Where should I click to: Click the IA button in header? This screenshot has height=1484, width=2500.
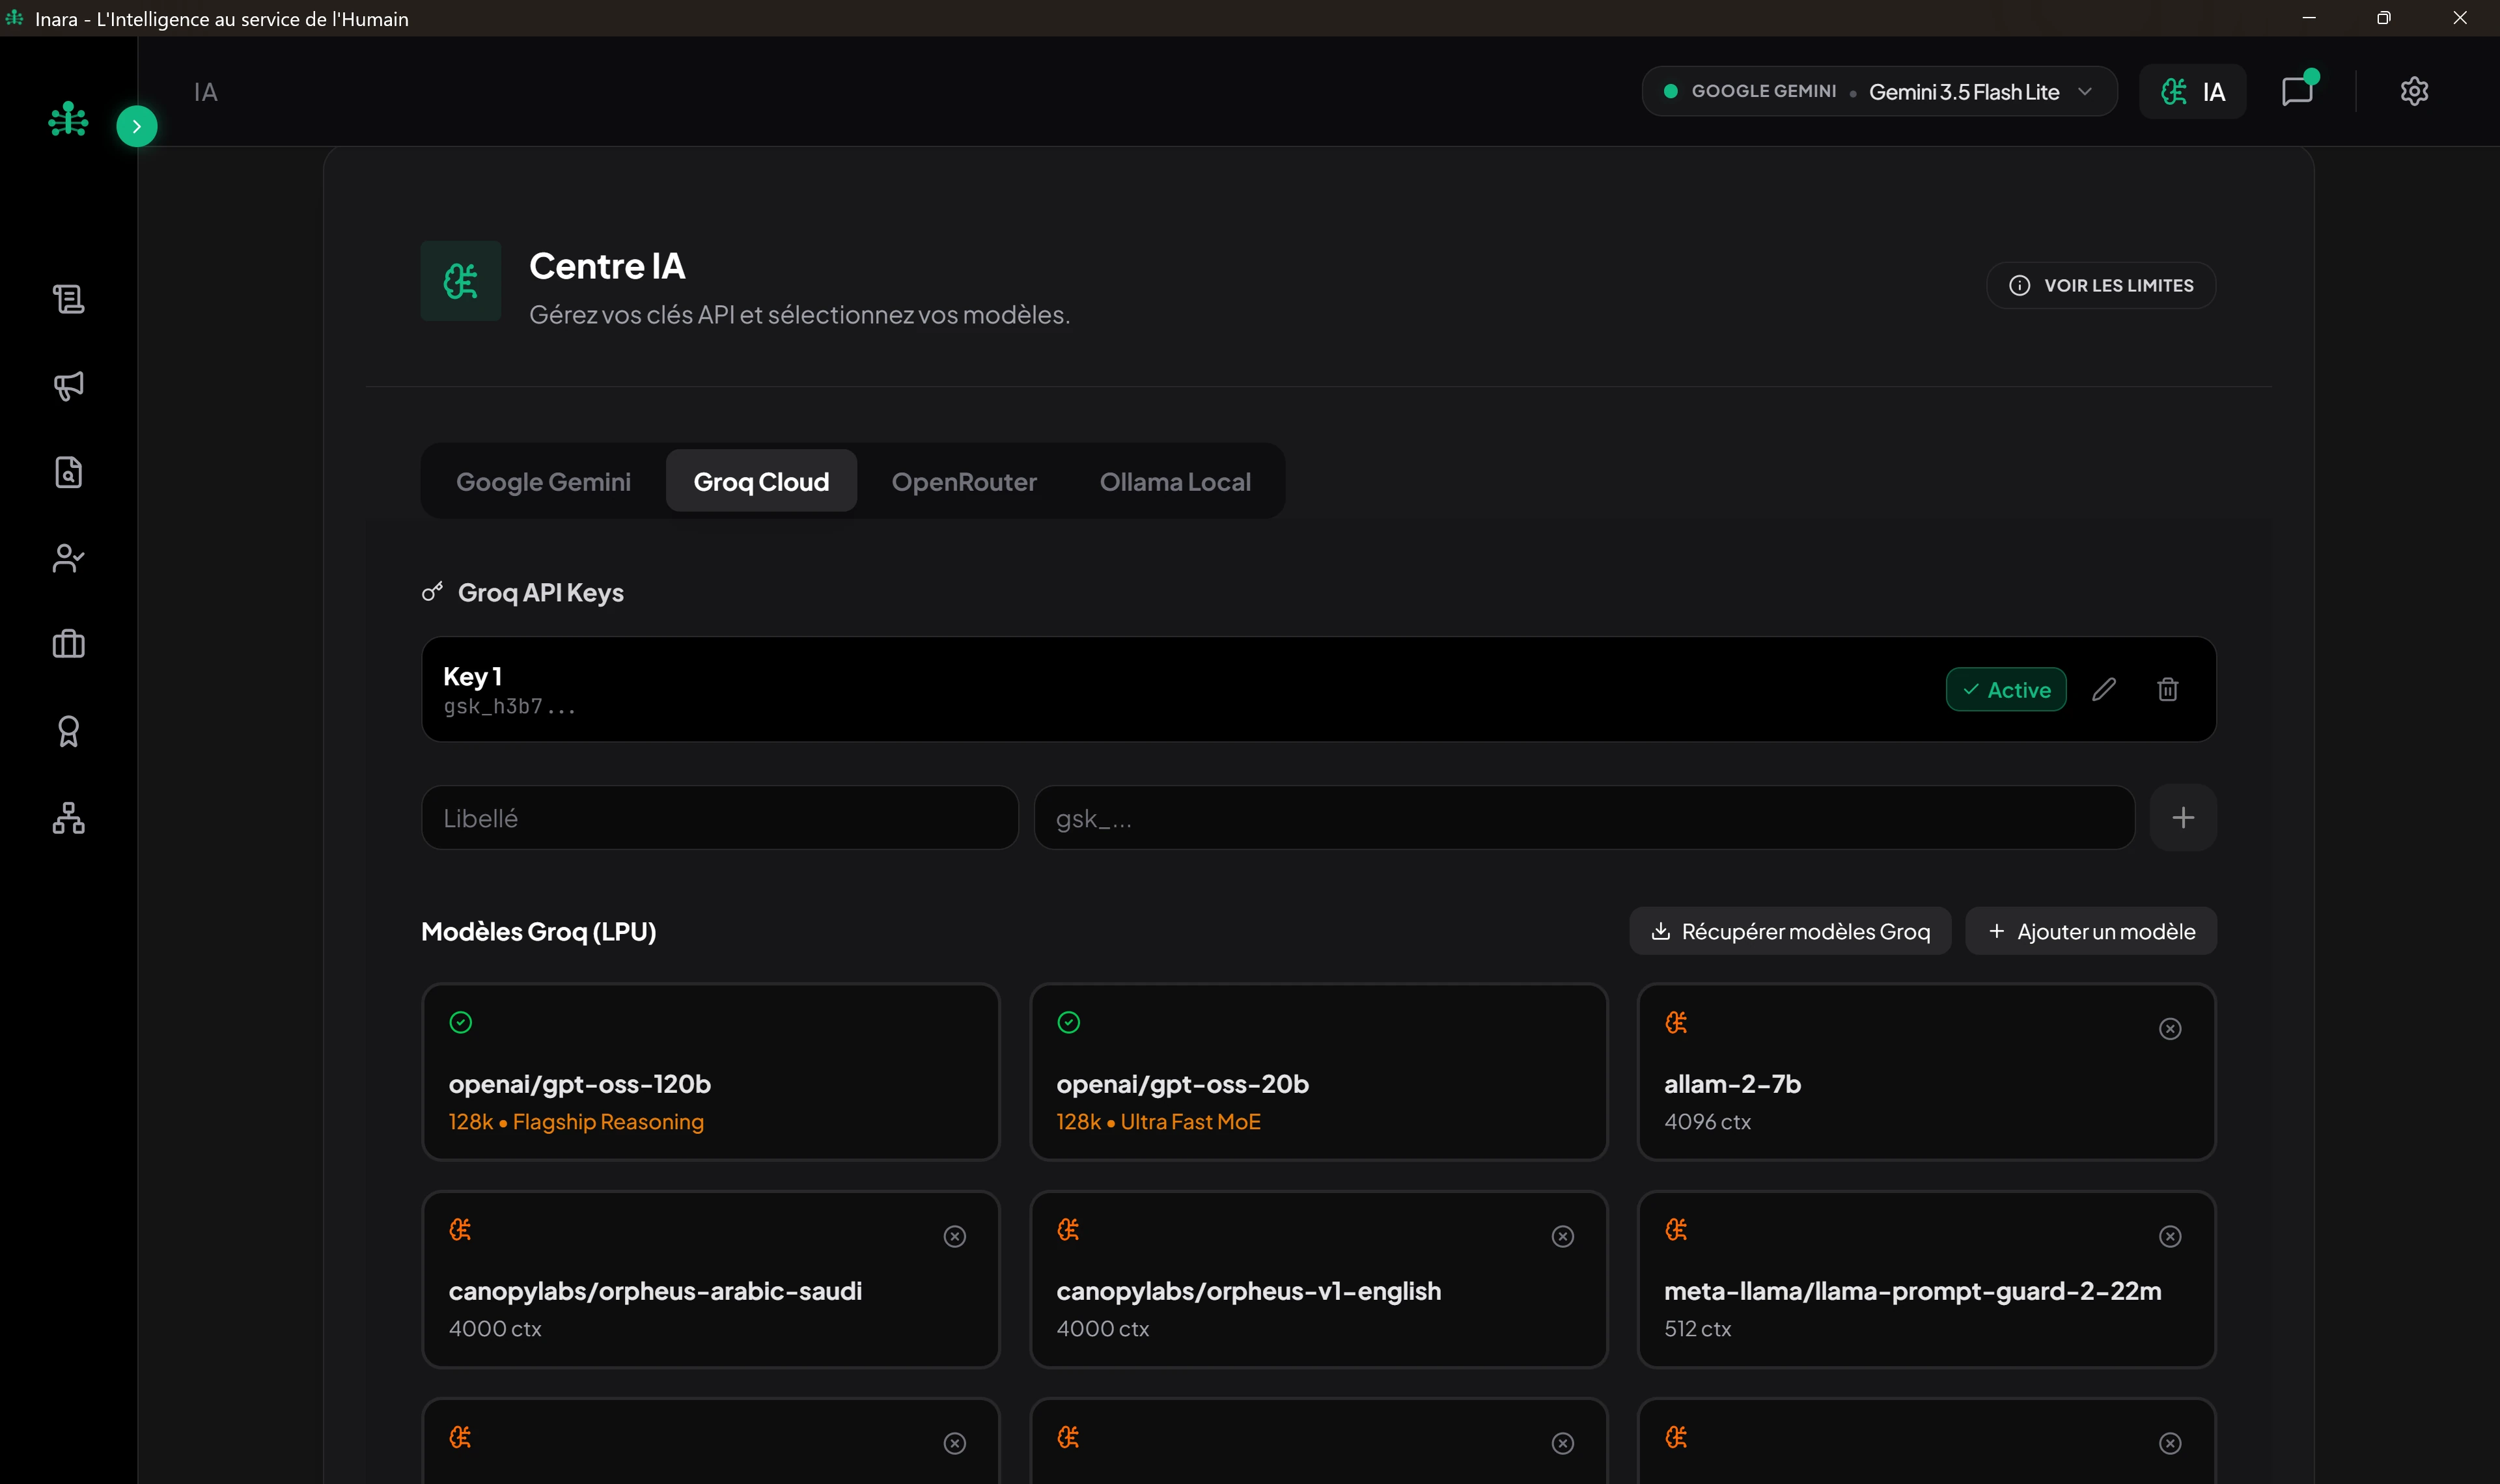tap(2192, 92)
